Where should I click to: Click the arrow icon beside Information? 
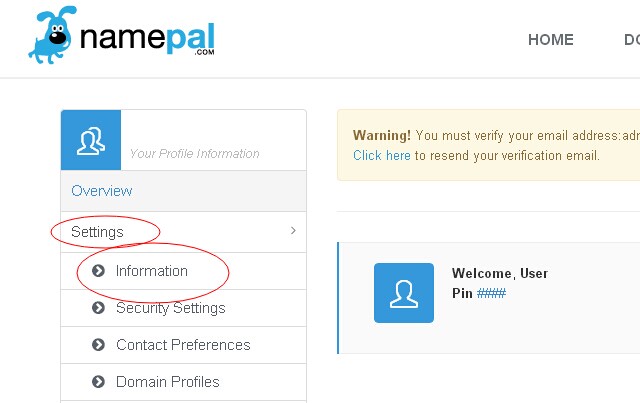click(x=98, y=271)
